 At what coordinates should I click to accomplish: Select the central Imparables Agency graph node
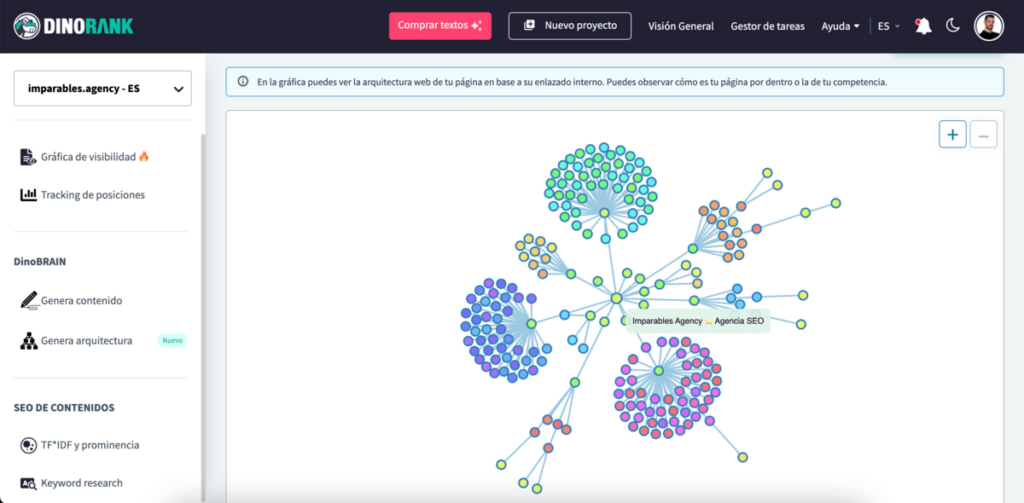[617, 298]
